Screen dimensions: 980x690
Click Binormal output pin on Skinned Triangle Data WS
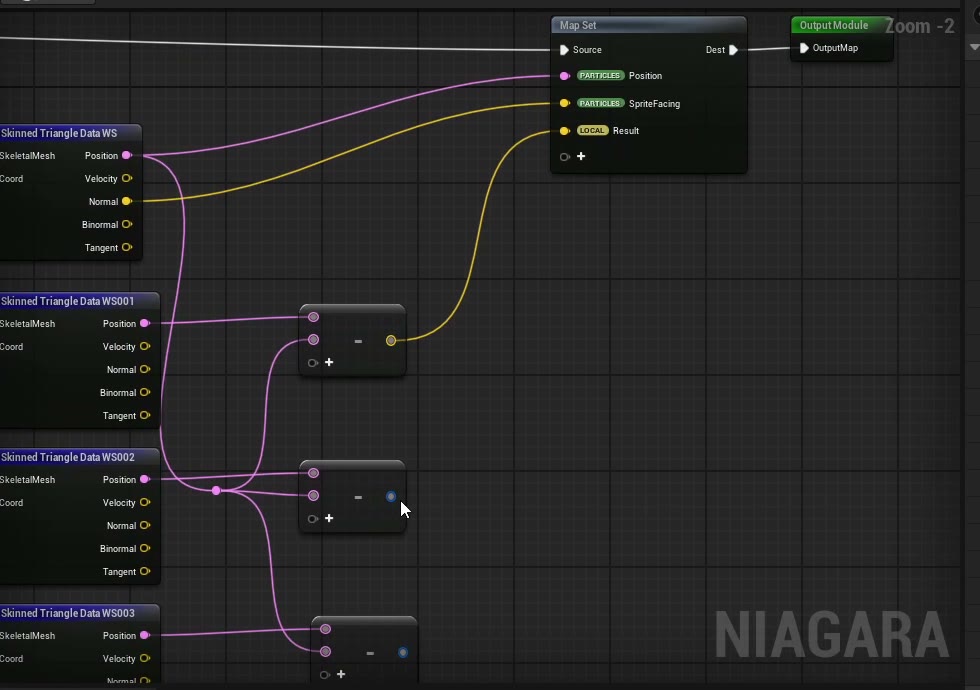point(127,224)
